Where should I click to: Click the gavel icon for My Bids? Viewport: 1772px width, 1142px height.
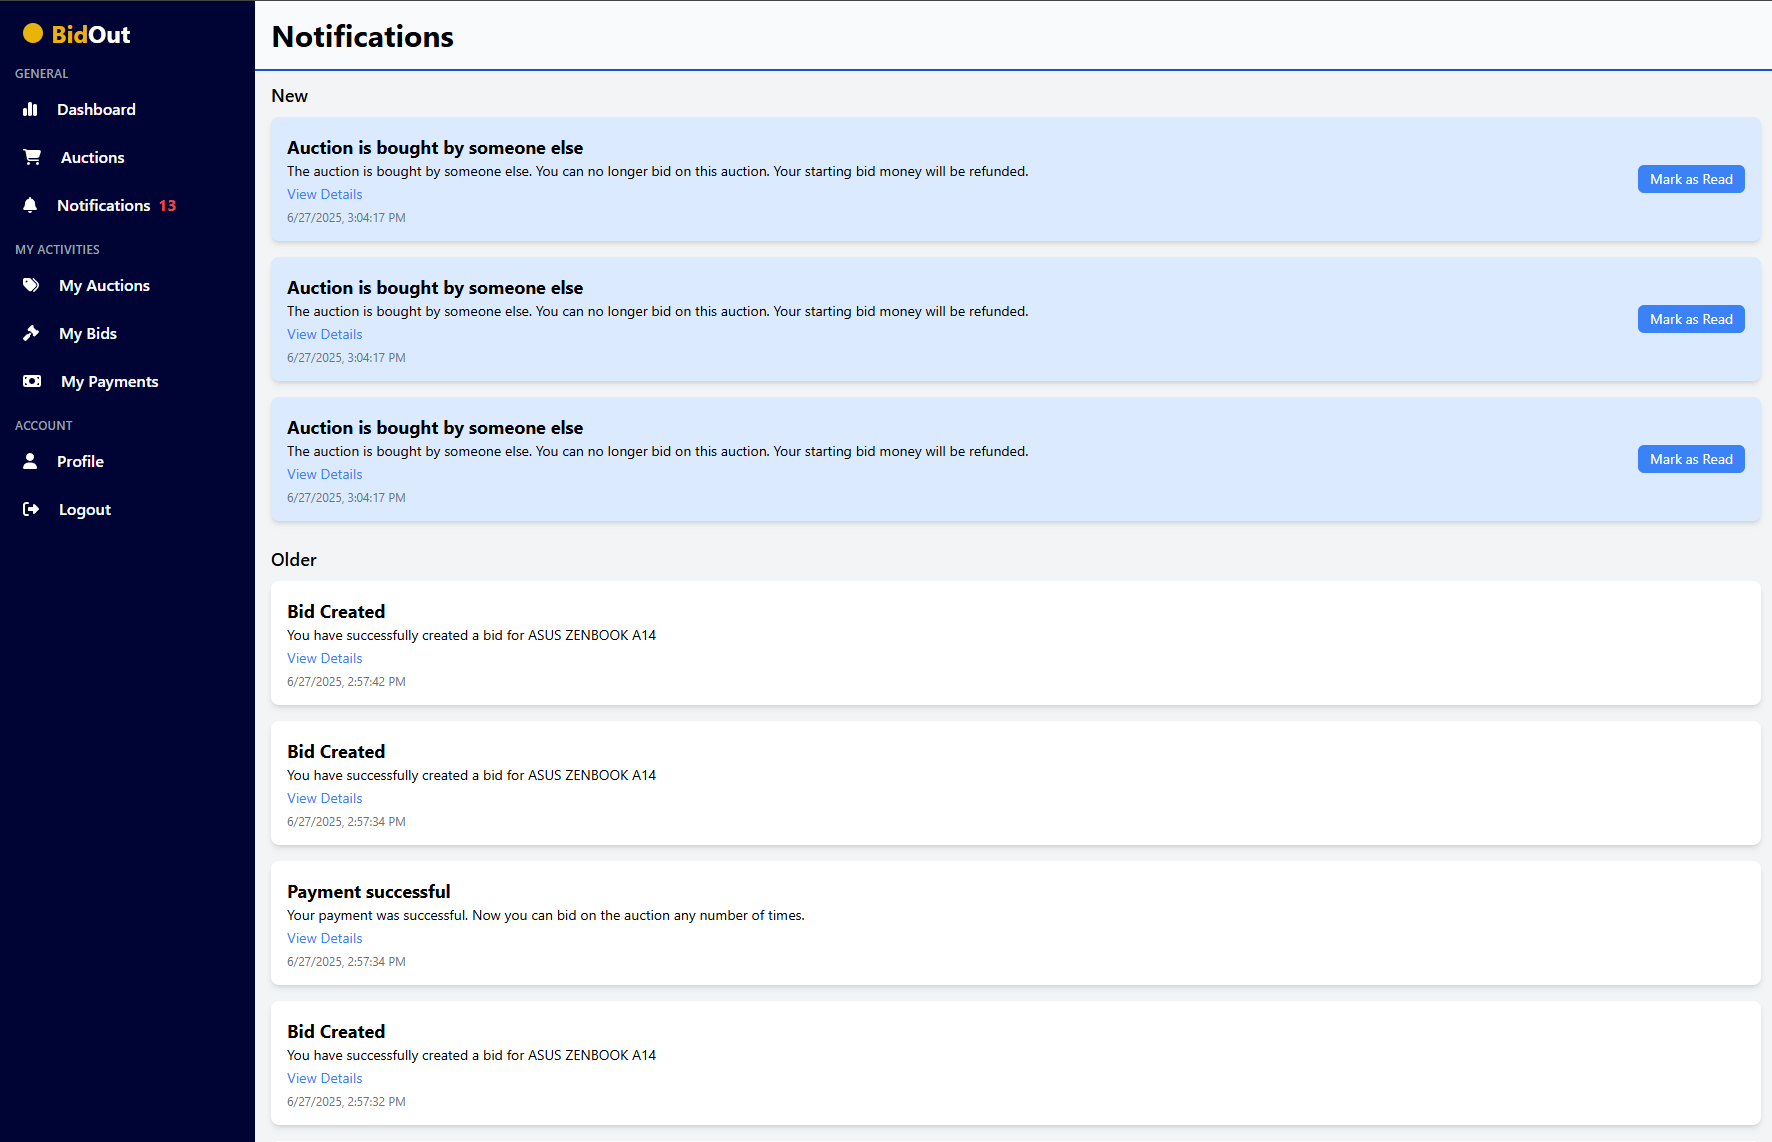31,333
